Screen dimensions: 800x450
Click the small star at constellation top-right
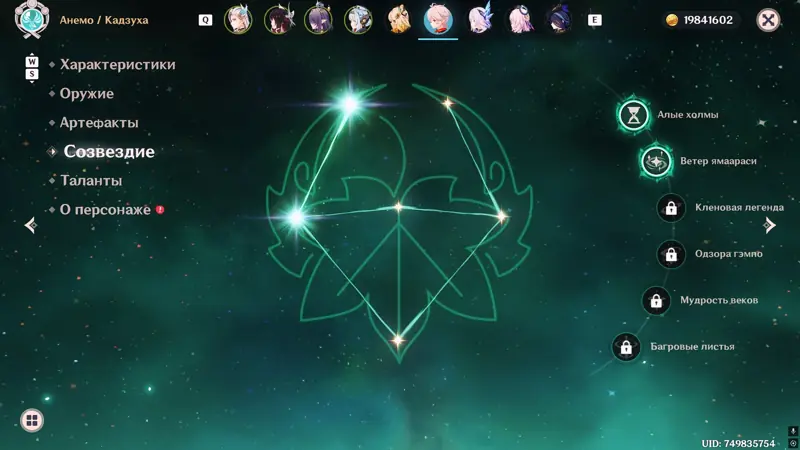447,104
